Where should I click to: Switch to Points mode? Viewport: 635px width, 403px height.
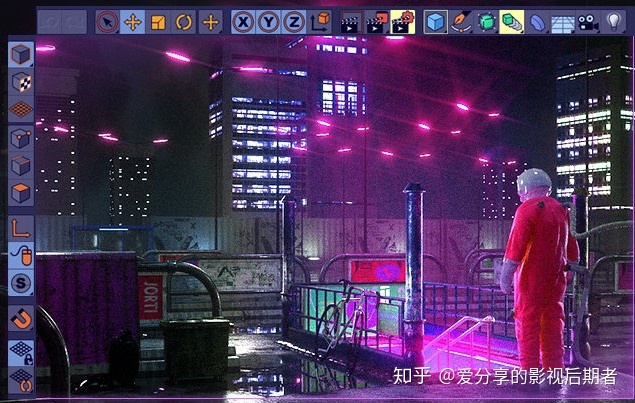click(x=21, y=139)
